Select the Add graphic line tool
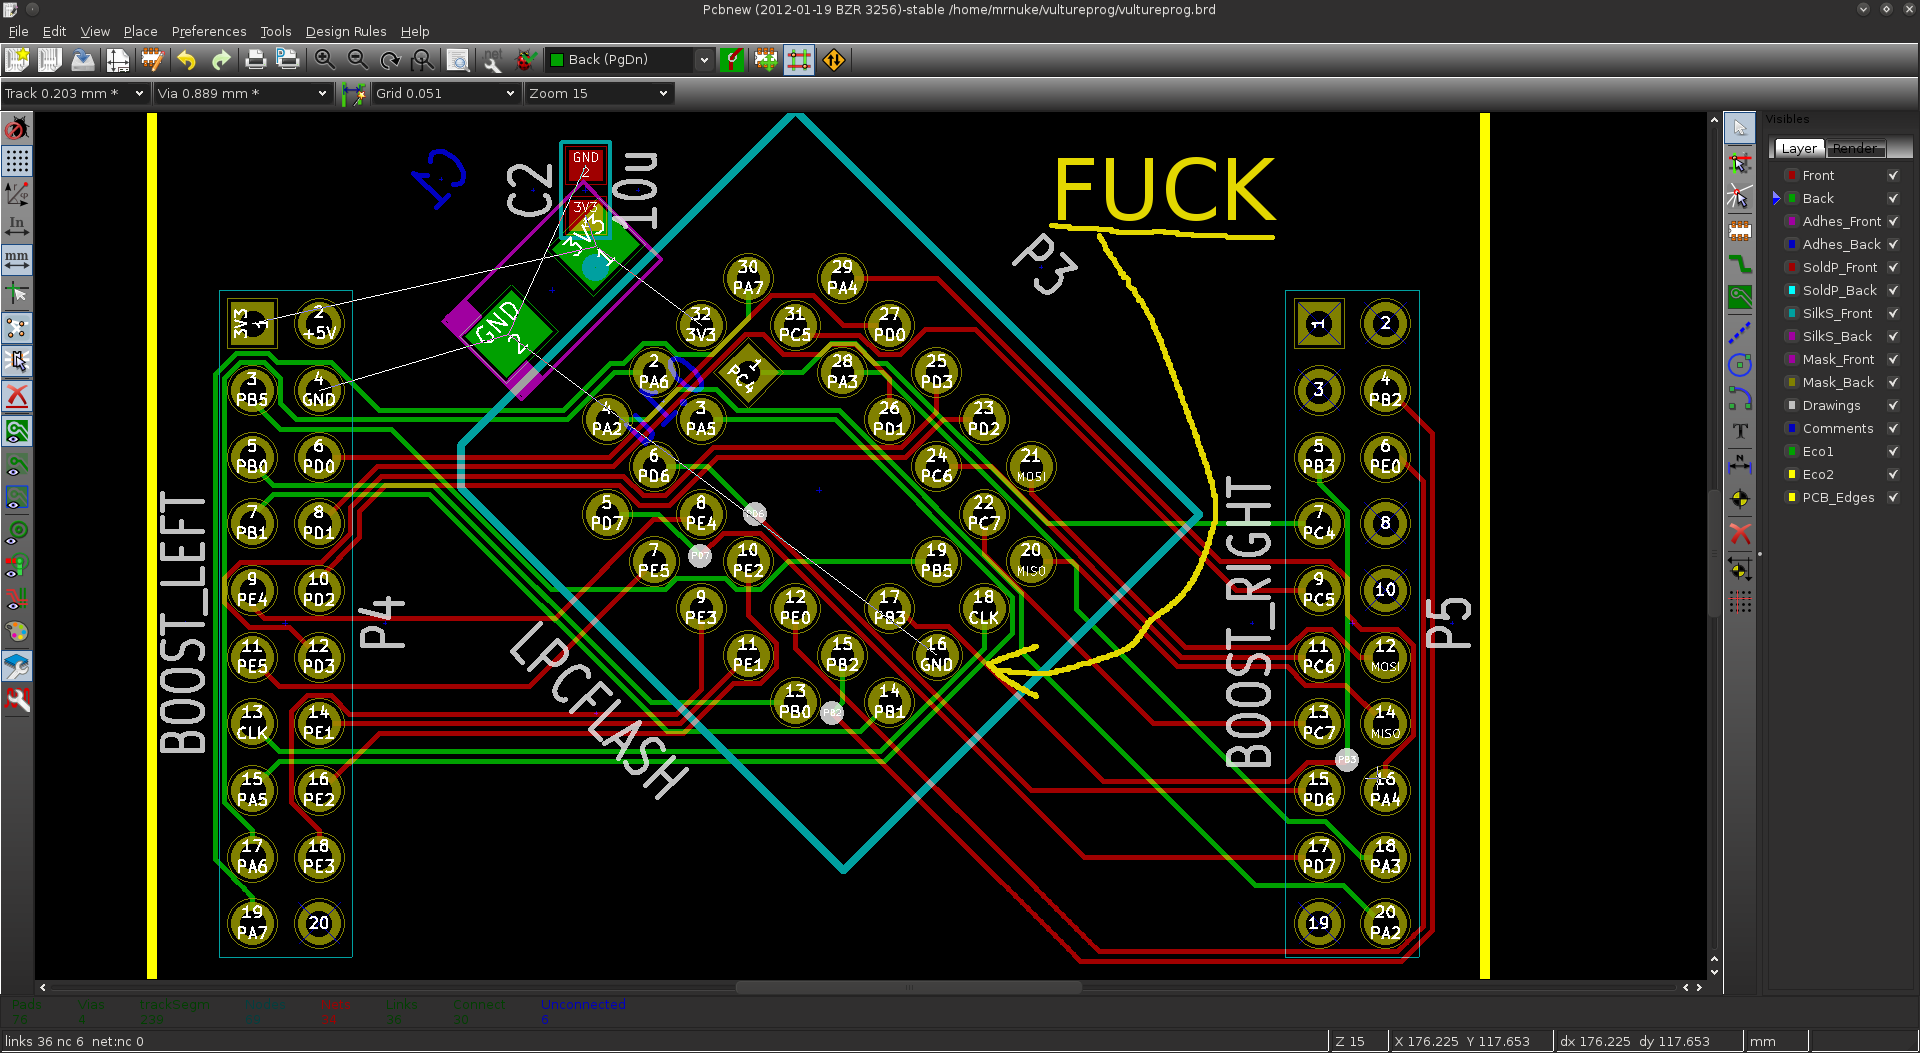 tap(1740, 331)
